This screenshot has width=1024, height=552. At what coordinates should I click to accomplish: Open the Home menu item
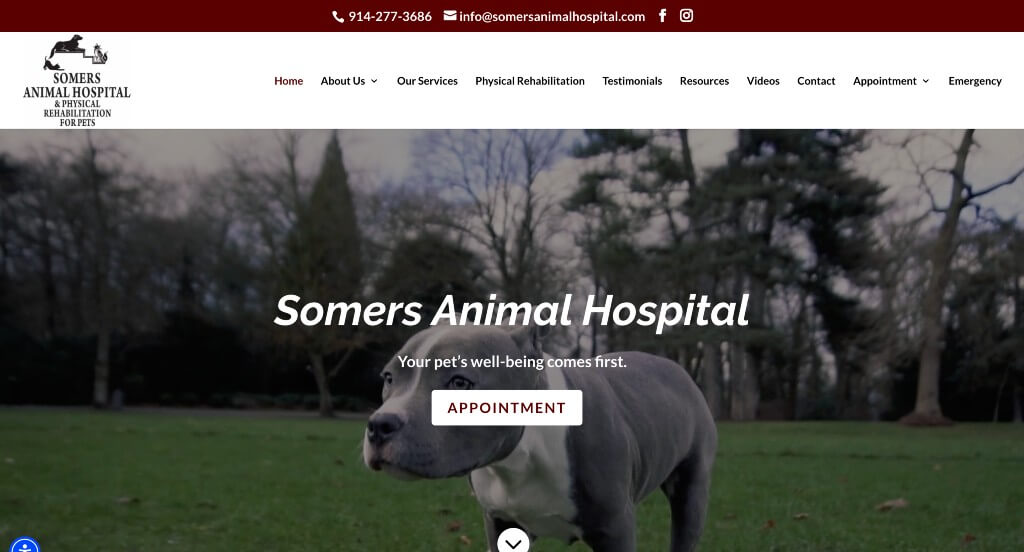(289, 81)
